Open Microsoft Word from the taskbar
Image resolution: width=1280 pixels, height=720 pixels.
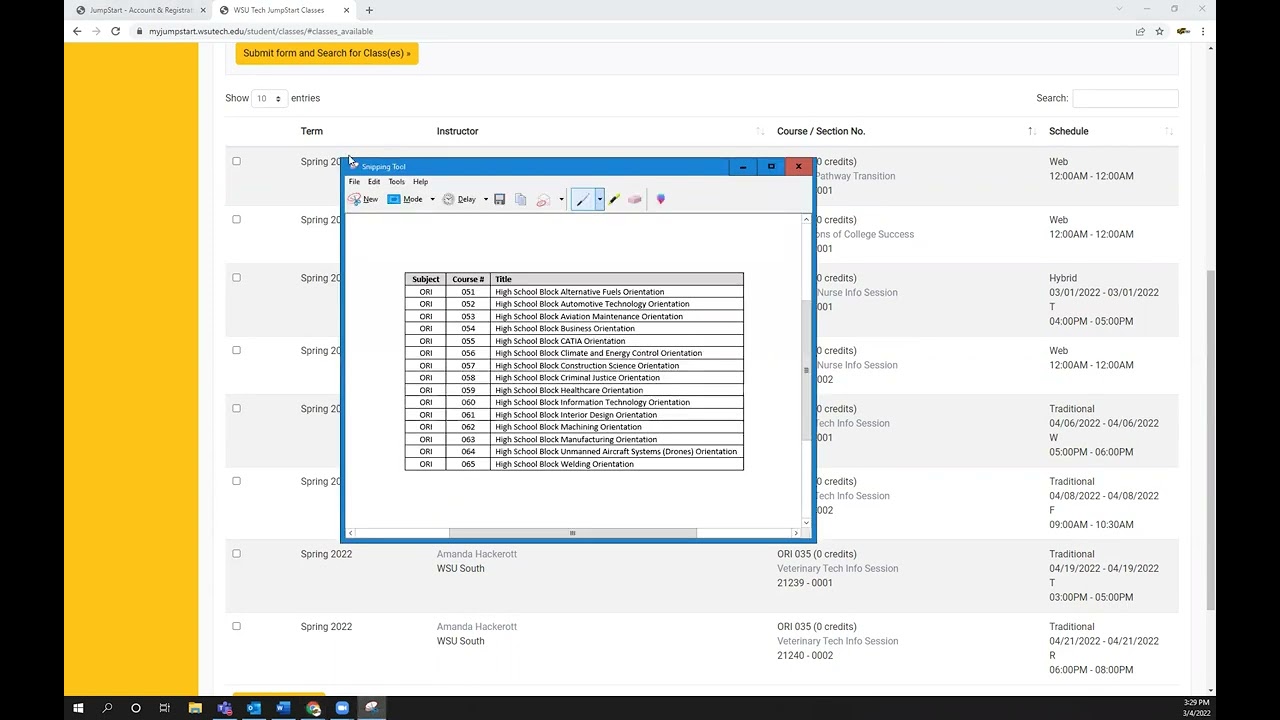283,708
